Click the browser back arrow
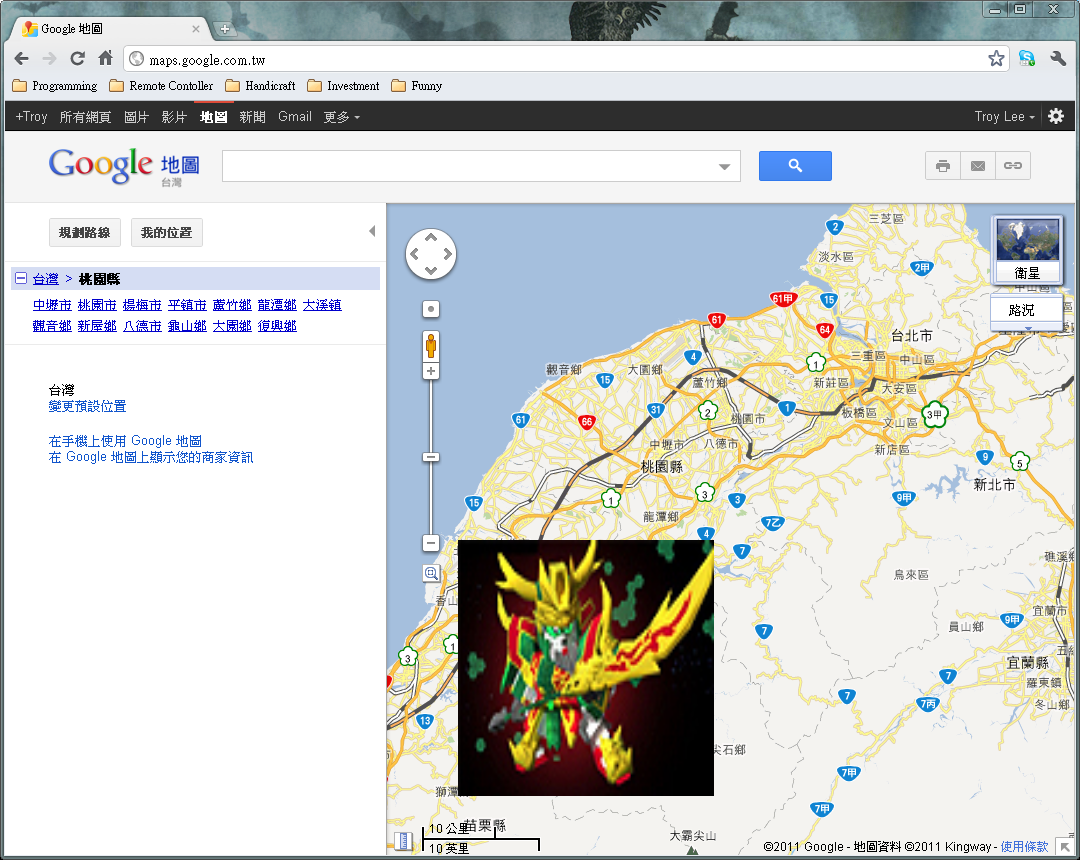This screenshot has width=1080, height=860. (x=21, y=59)
